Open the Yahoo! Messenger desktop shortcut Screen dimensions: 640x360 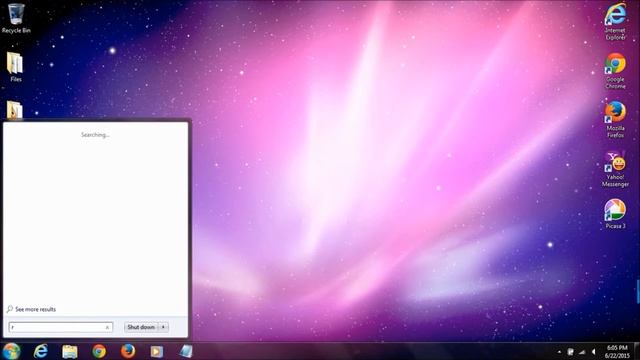click(615, 169)
